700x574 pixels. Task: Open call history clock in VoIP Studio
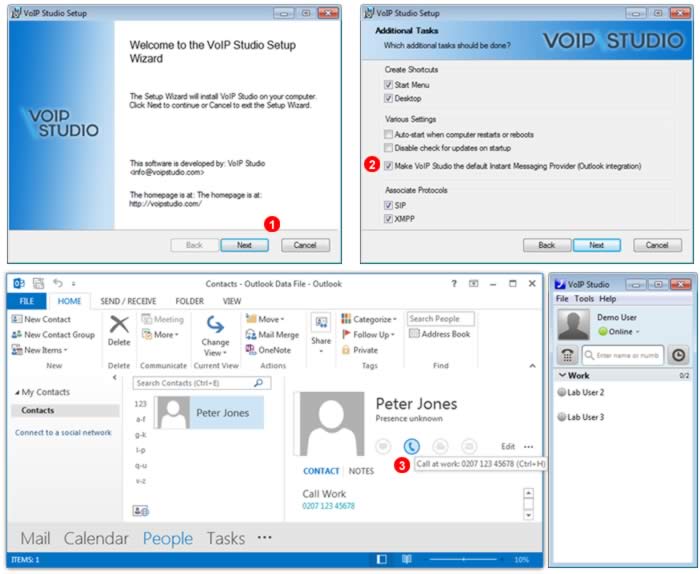[x=678, y=355]
